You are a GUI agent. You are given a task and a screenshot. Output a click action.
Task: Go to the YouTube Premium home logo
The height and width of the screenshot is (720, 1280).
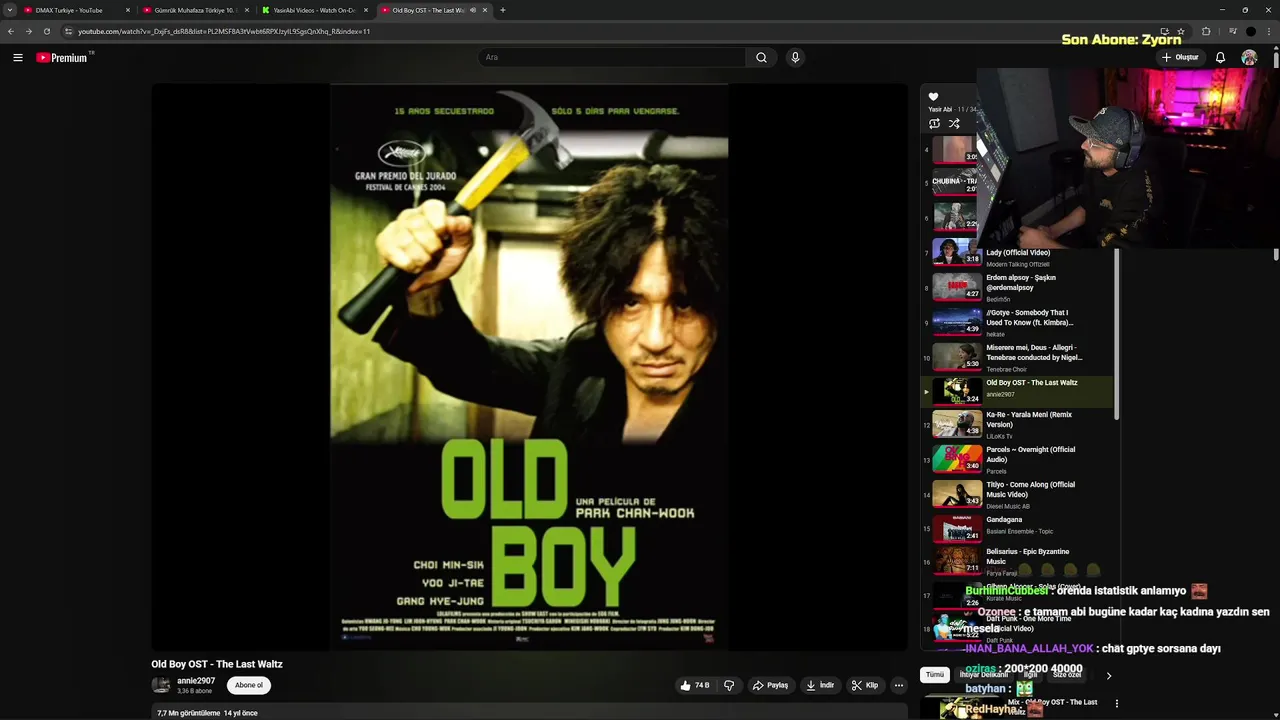coord(64,58)
